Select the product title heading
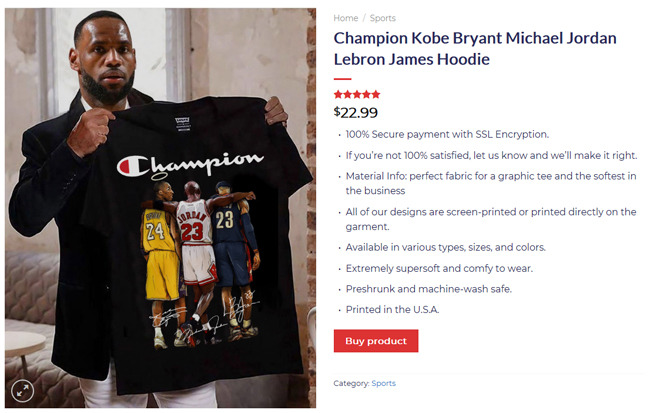Image resolution: width=650 pixels, height=413 pixels. pos(475,49)
